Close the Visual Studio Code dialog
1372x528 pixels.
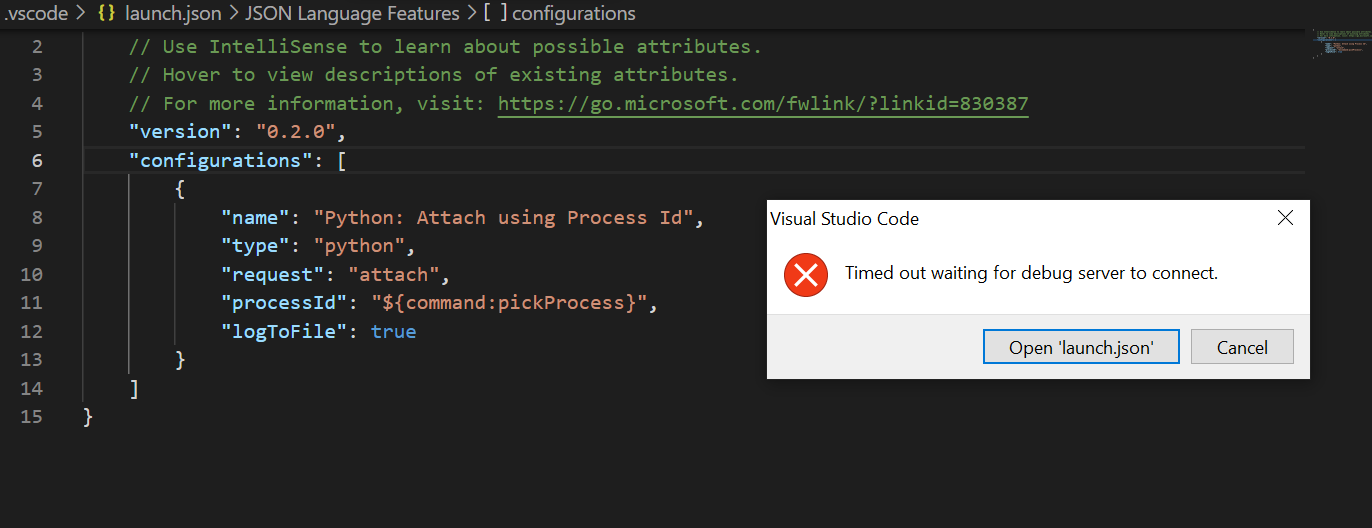[x=1285, y=218]
